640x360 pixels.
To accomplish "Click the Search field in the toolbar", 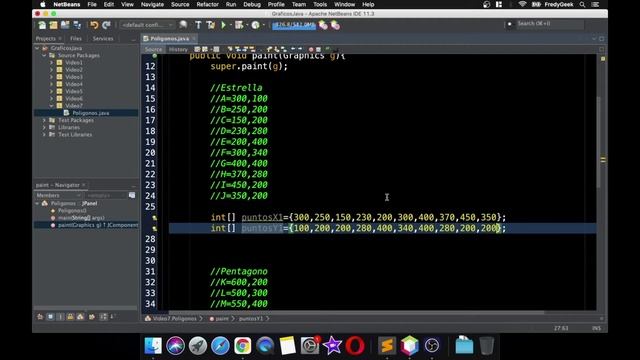I will (549, 24).
